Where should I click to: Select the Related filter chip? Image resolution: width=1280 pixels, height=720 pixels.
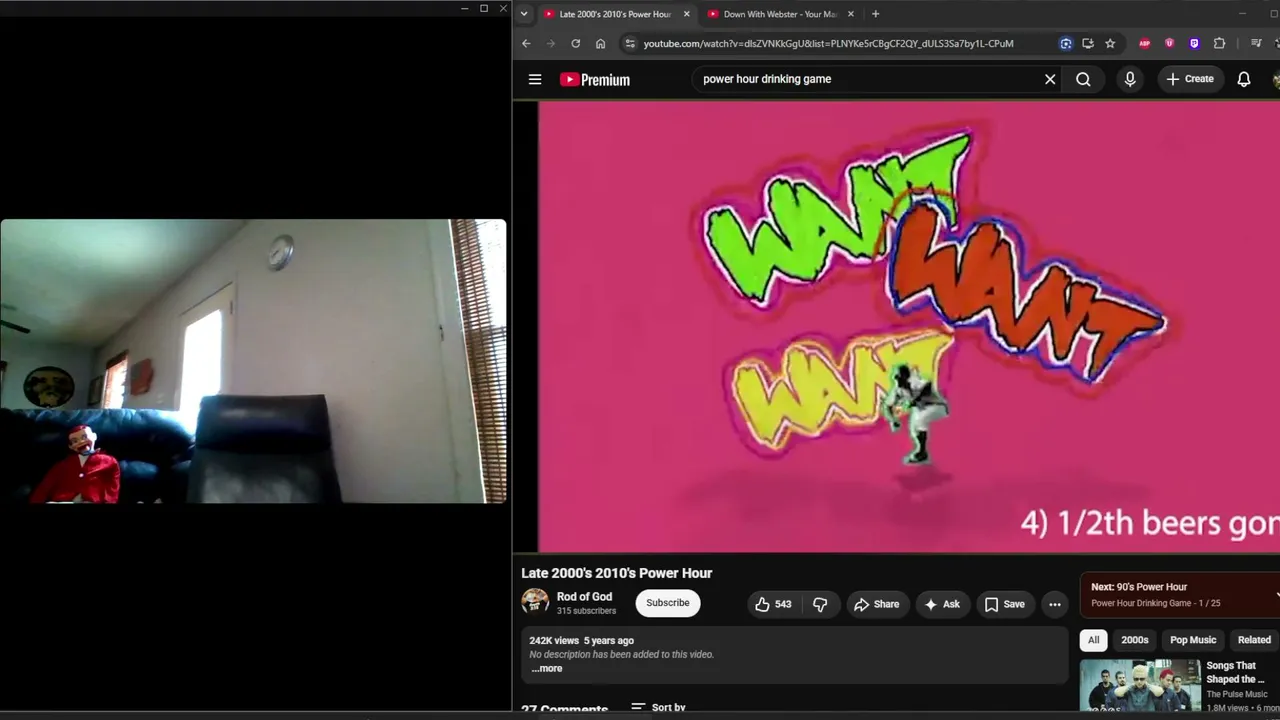(1254, 640)
